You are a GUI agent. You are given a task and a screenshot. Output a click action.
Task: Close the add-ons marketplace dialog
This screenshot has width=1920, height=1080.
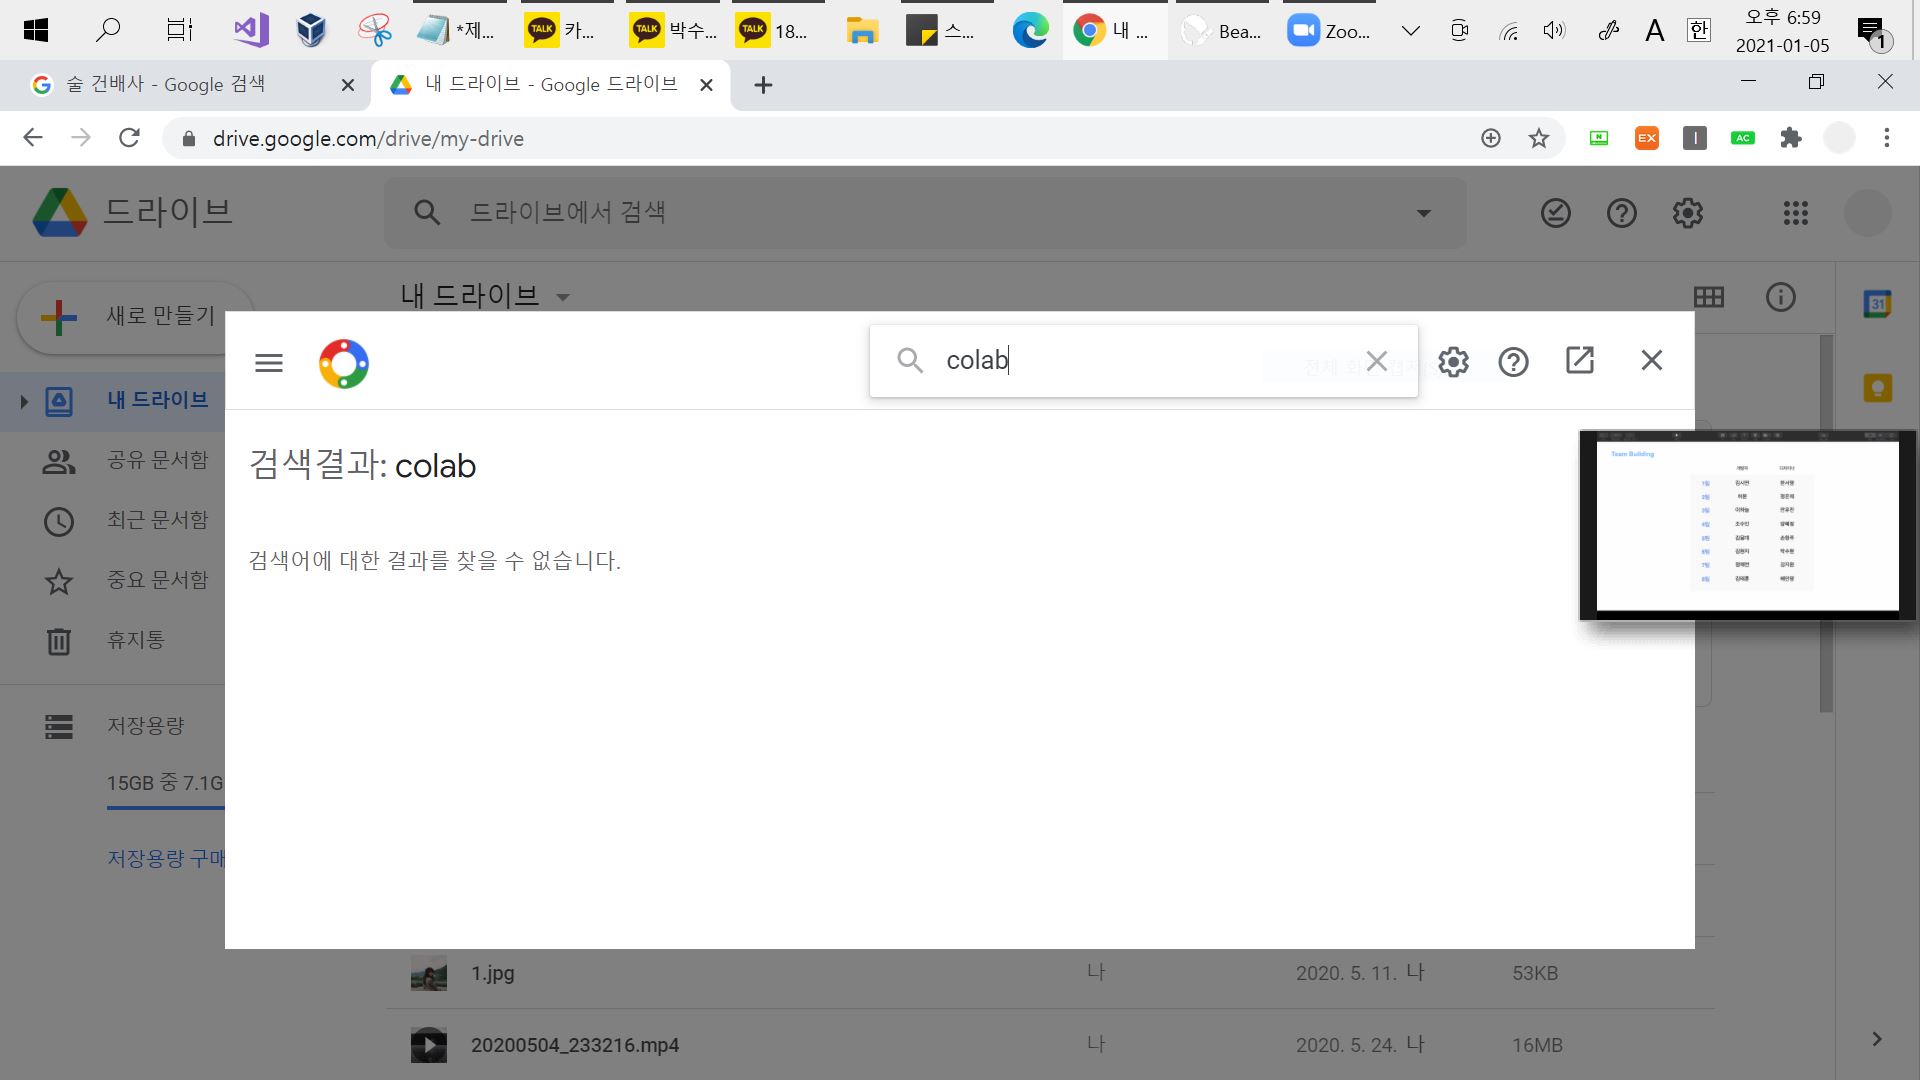(x=1652, y=360)
